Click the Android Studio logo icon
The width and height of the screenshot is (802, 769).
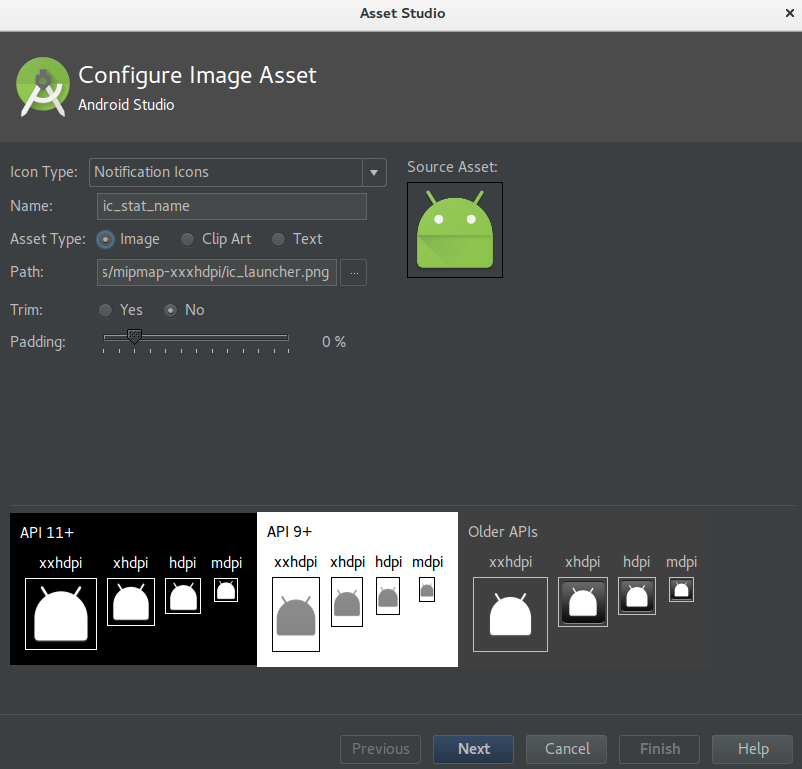(x=42, y=87)
